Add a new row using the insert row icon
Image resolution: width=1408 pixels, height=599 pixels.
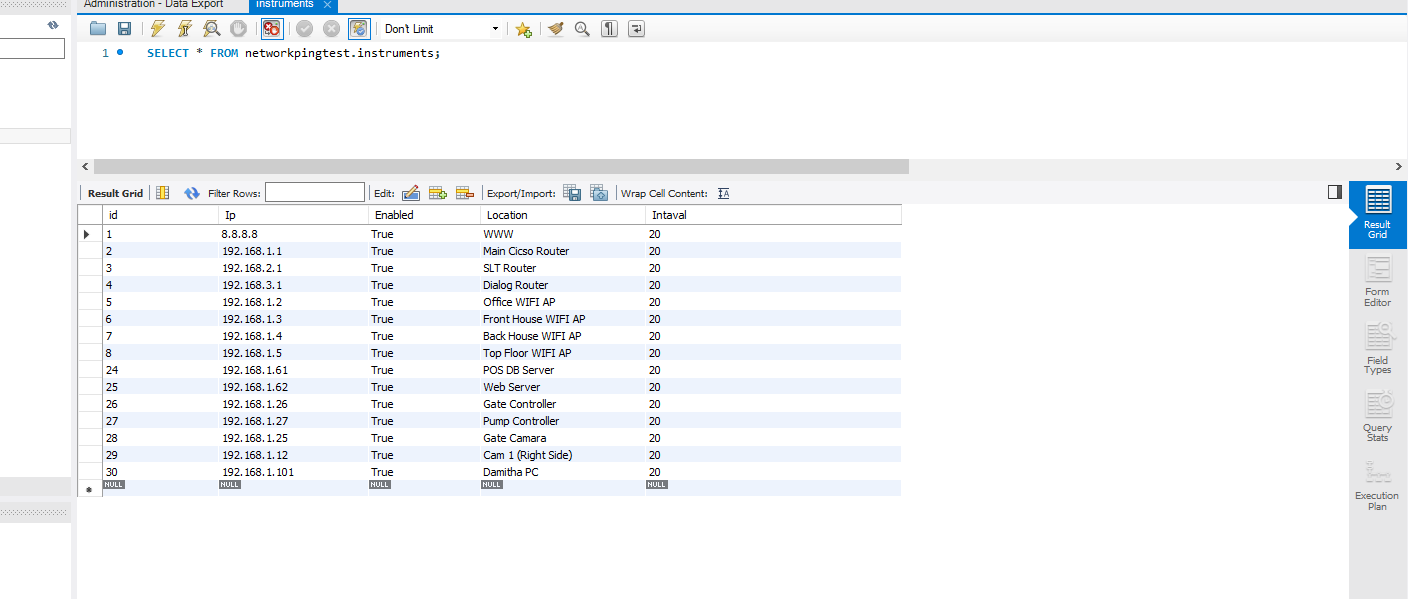[437, 193]
